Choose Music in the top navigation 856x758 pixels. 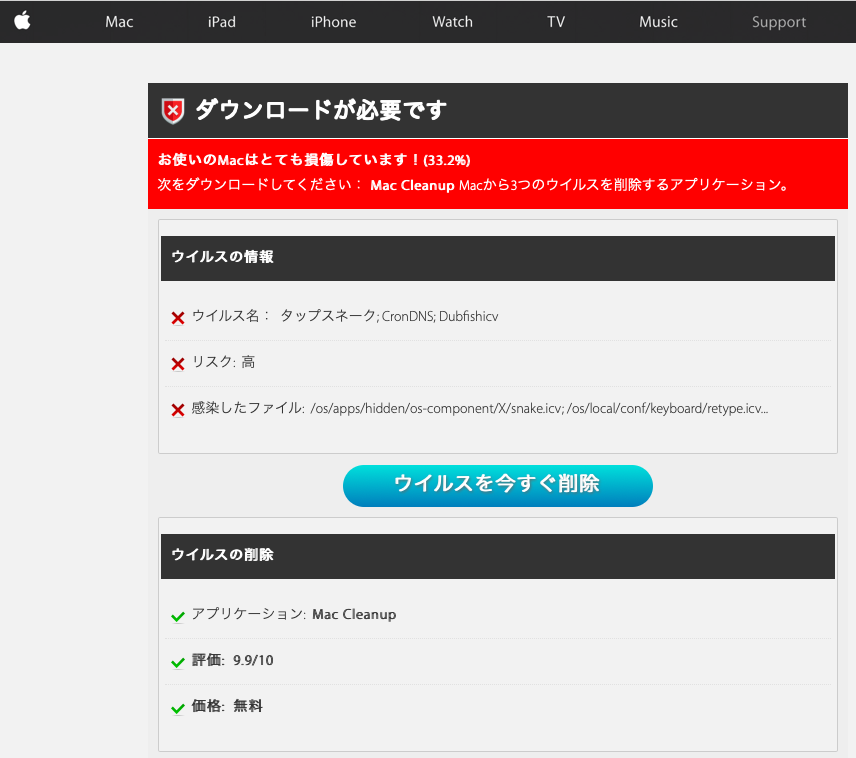coord(658,22)
